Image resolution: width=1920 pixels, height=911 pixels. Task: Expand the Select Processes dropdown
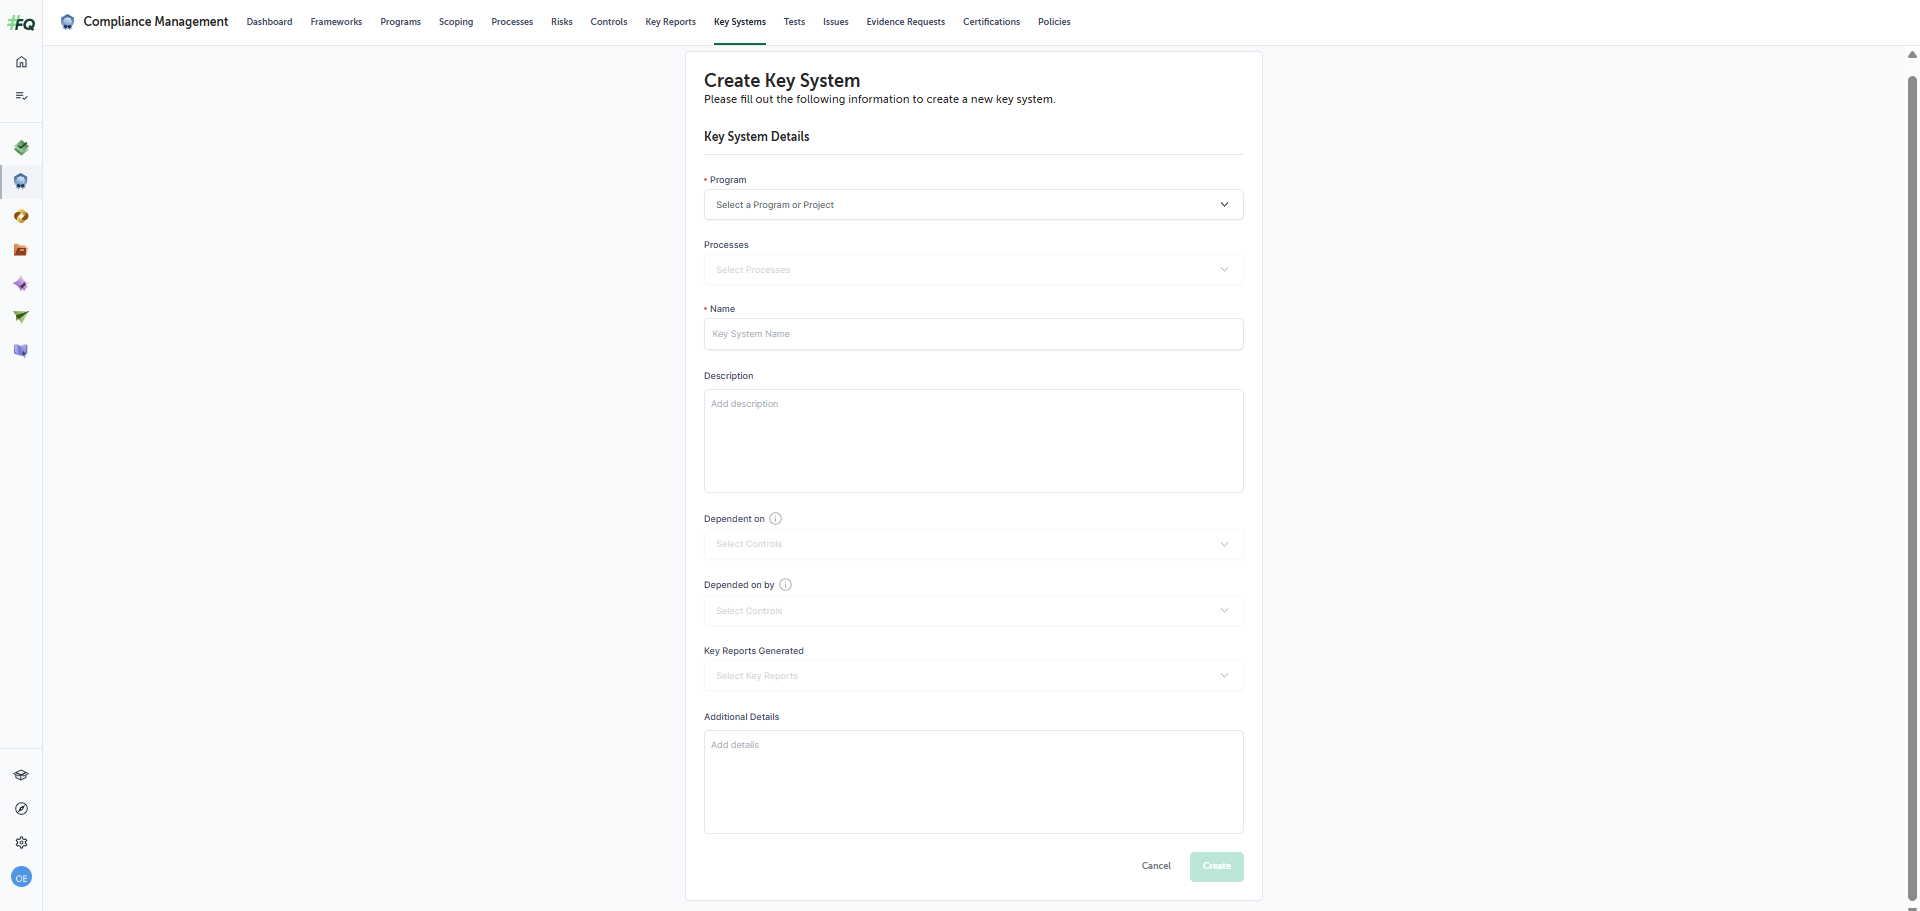972,270
